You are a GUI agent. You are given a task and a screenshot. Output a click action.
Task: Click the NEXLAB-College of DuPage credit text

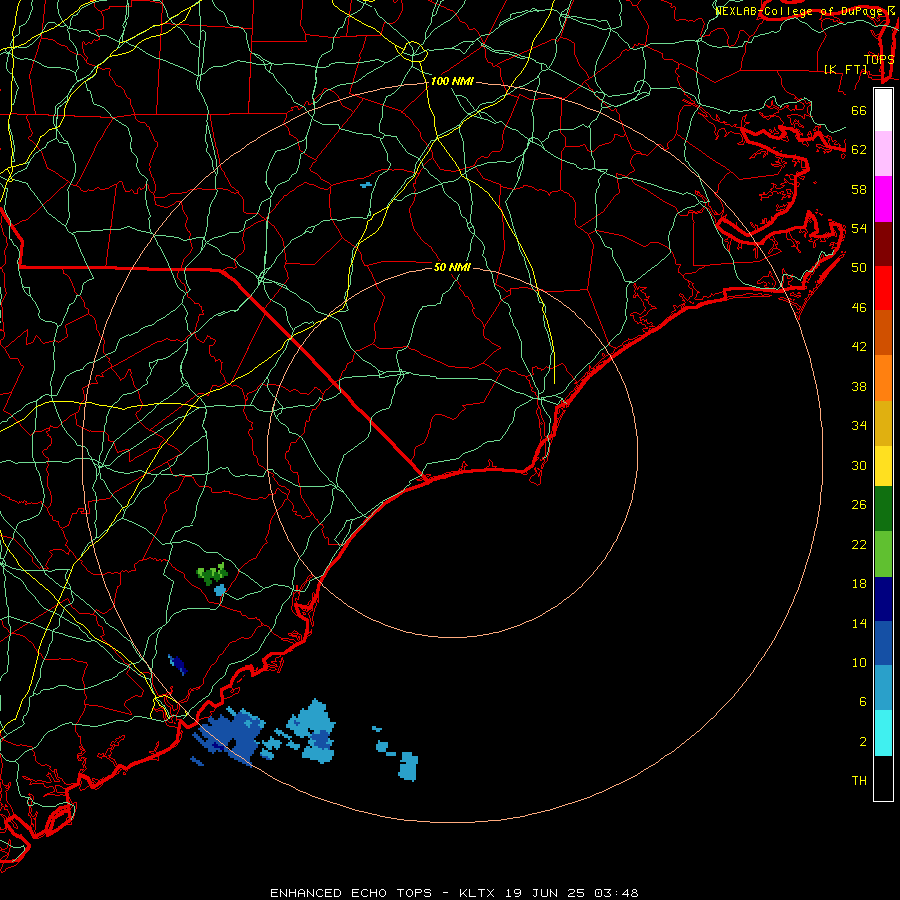(x=801, y=11)
